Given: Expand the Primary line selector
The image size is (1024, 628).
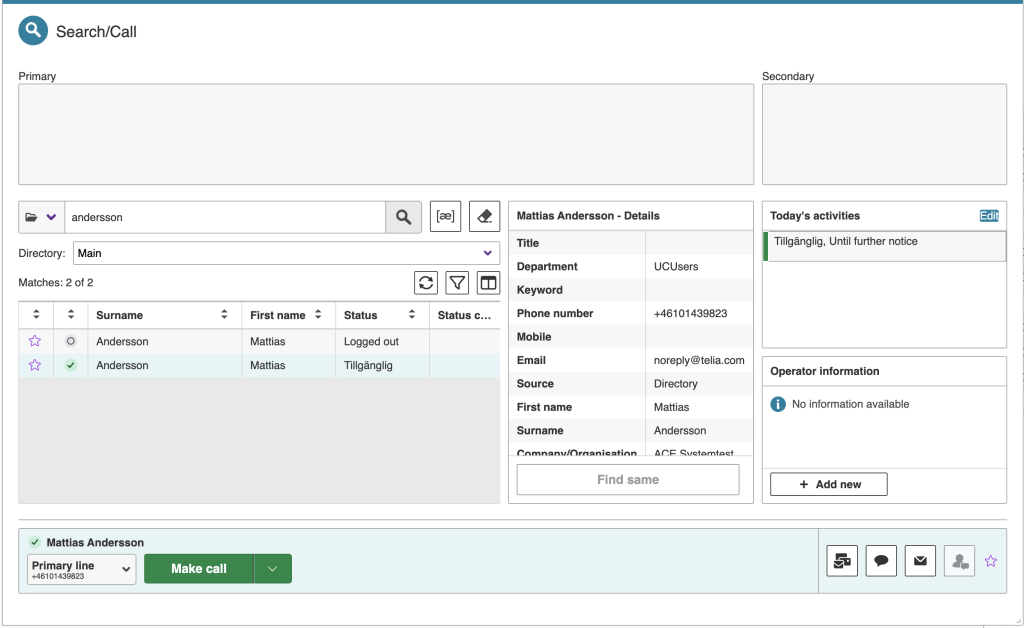Looking at the screenshot, I should [81, 569].
